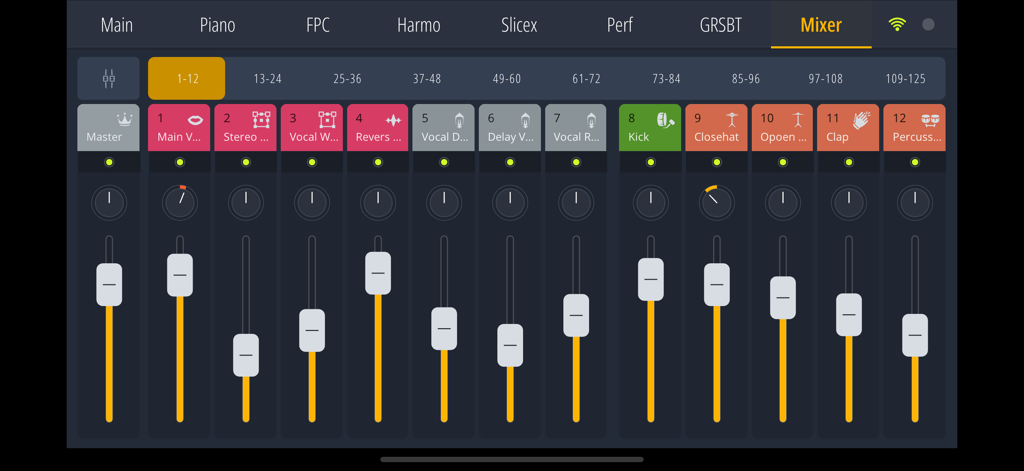Switch to the Main tab
The image size is (1024, 471).
(x=117, y=25)
